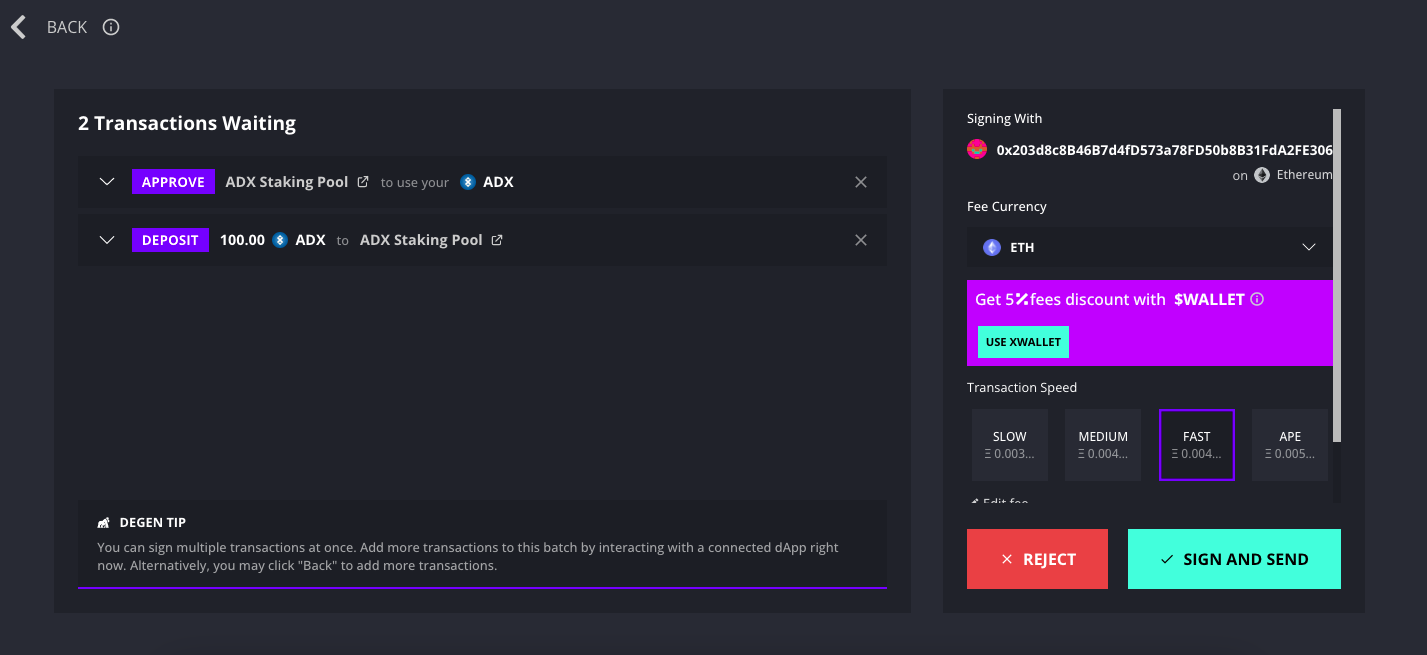This screenshot has height=655, width=1427.
Task: Select APE transaction speed
Action: 1290,445
